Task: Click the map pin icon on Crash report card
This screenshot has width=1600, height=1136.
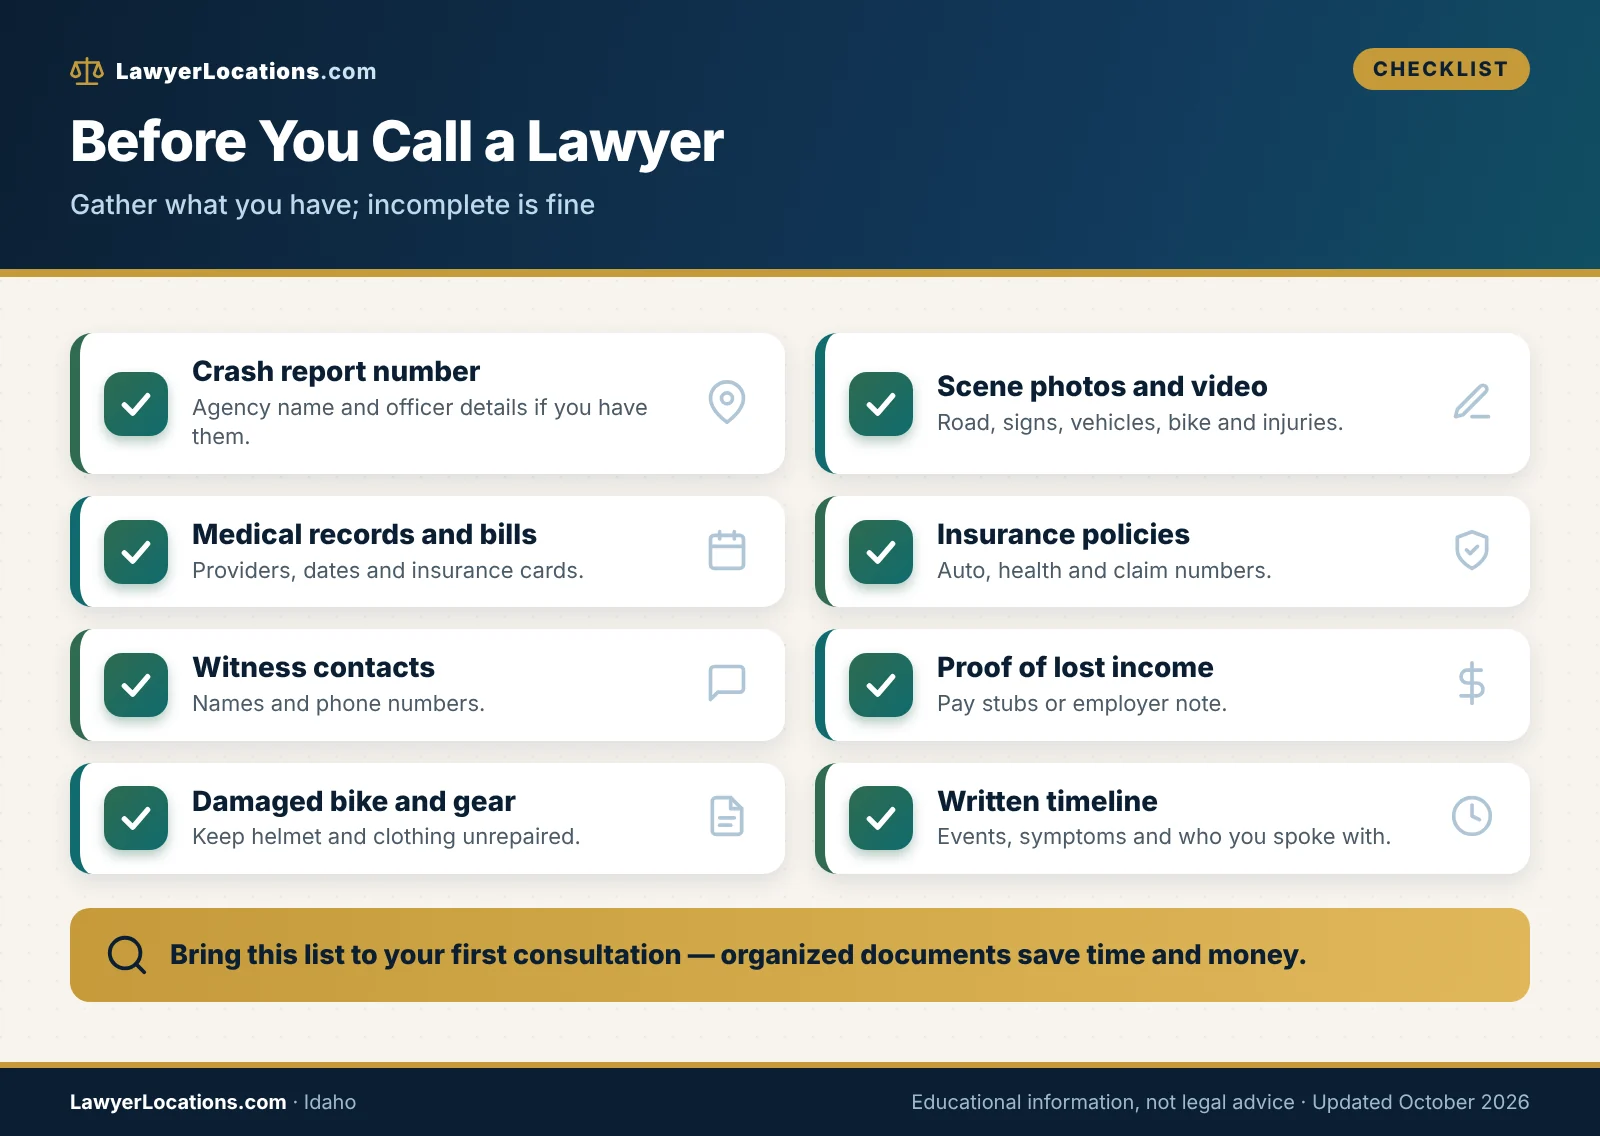Action: tap(727, 402)
